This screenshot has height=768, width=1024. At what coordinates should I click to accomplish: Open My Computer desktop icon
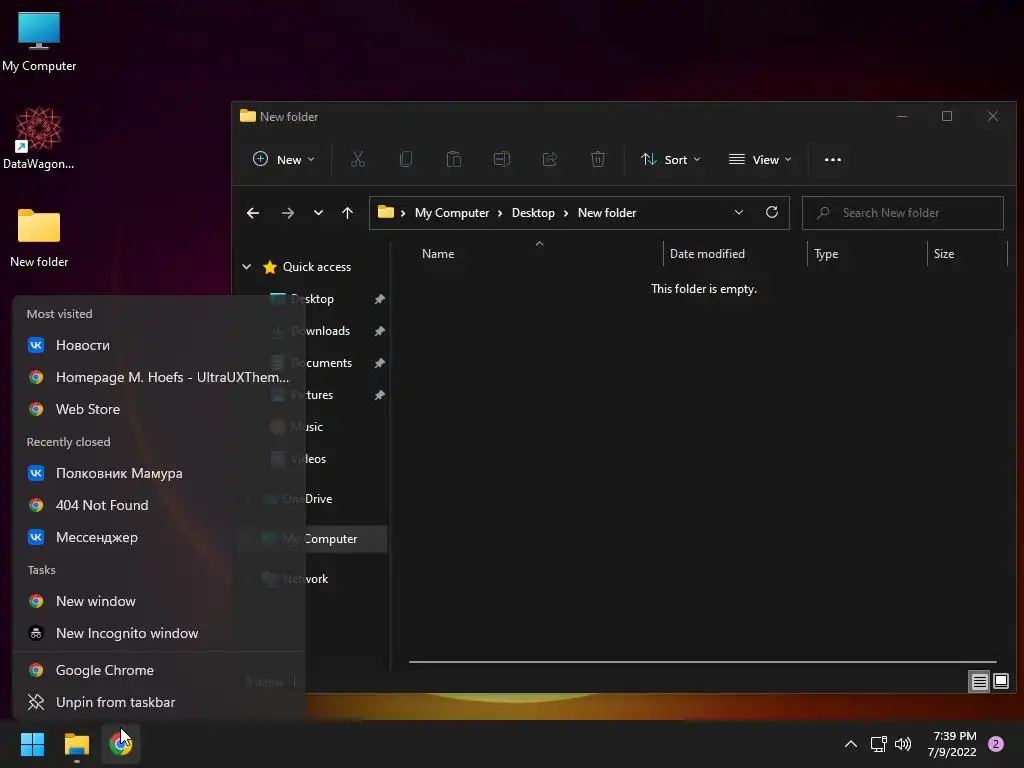pyautogui.click(x=39, y=41)
